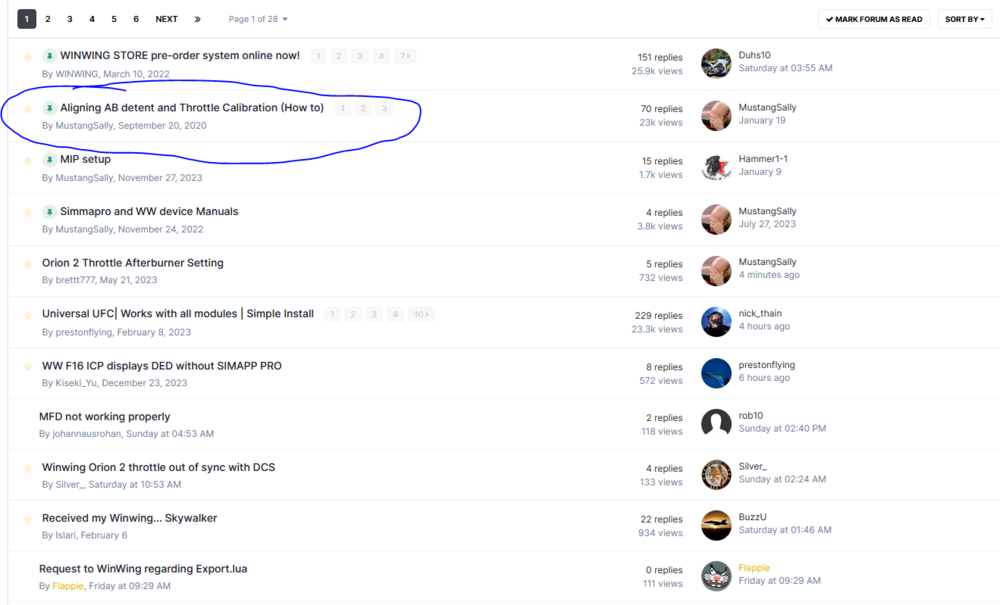Screen dimensions: 1000x605
Task: Open rob10's default avatar picture
Action: click(716, 423)
